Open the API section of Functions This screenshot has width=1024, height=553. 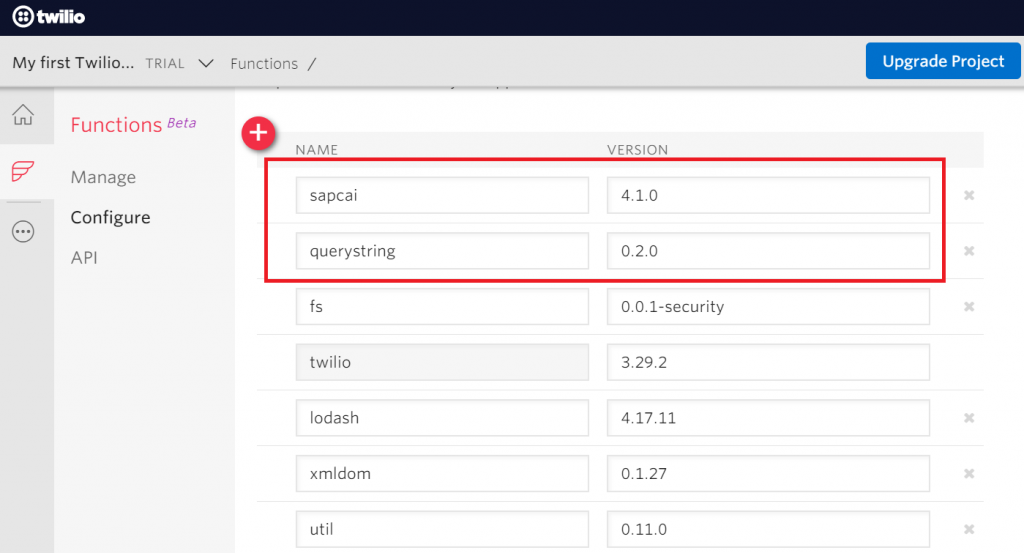click(84, 258)
